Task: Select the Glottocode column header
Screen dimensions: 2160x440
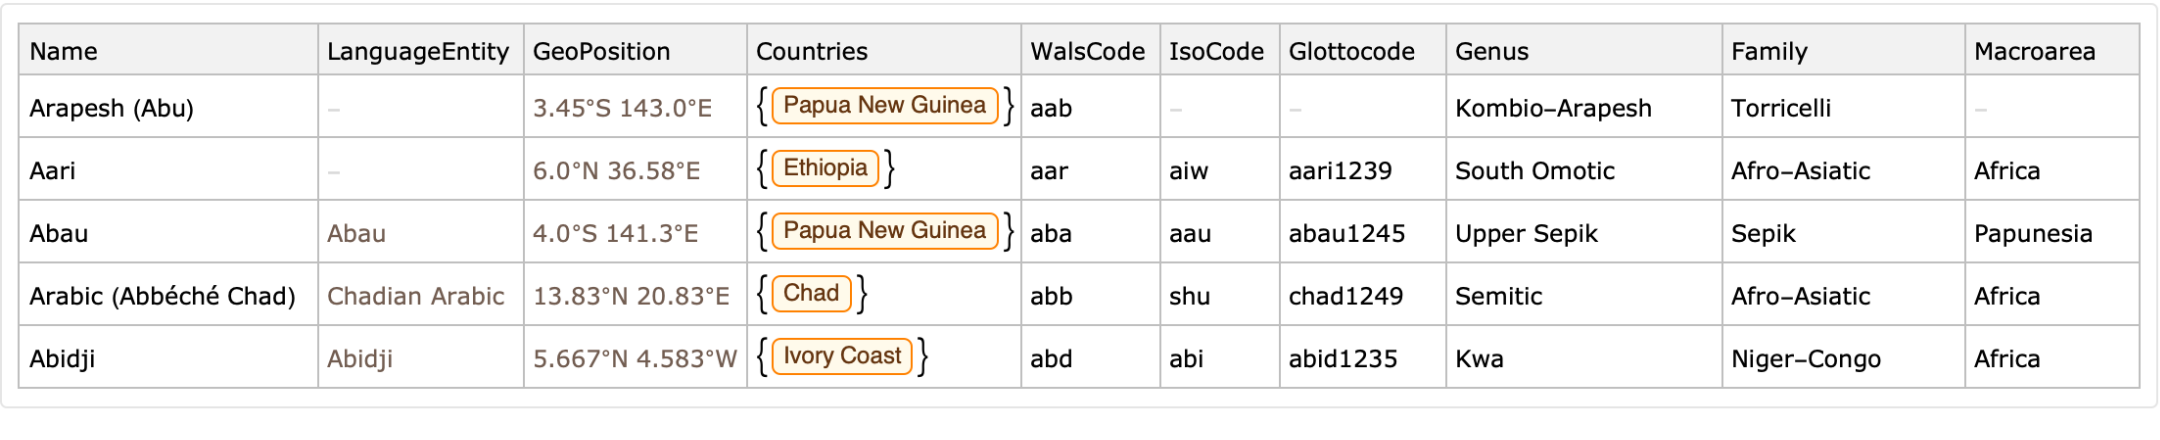Action: [x=1351, y=51]
